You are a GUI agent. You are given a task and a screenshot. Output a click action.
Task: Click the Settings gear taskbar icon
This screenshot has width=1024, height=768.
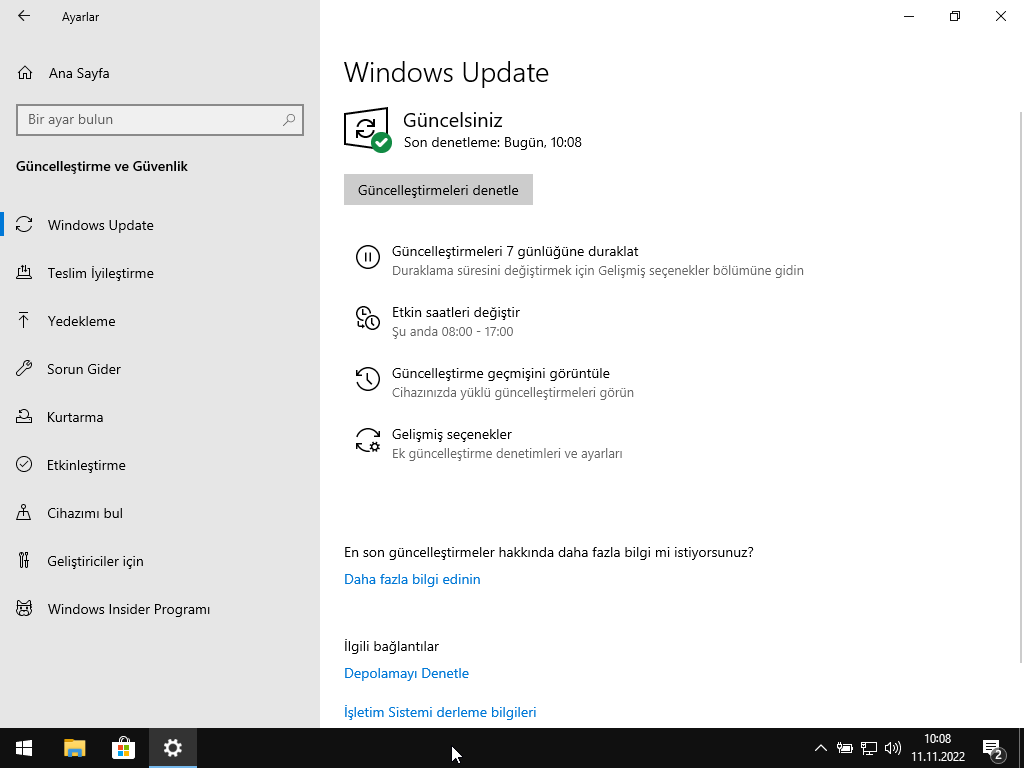(x=172, y=748)
